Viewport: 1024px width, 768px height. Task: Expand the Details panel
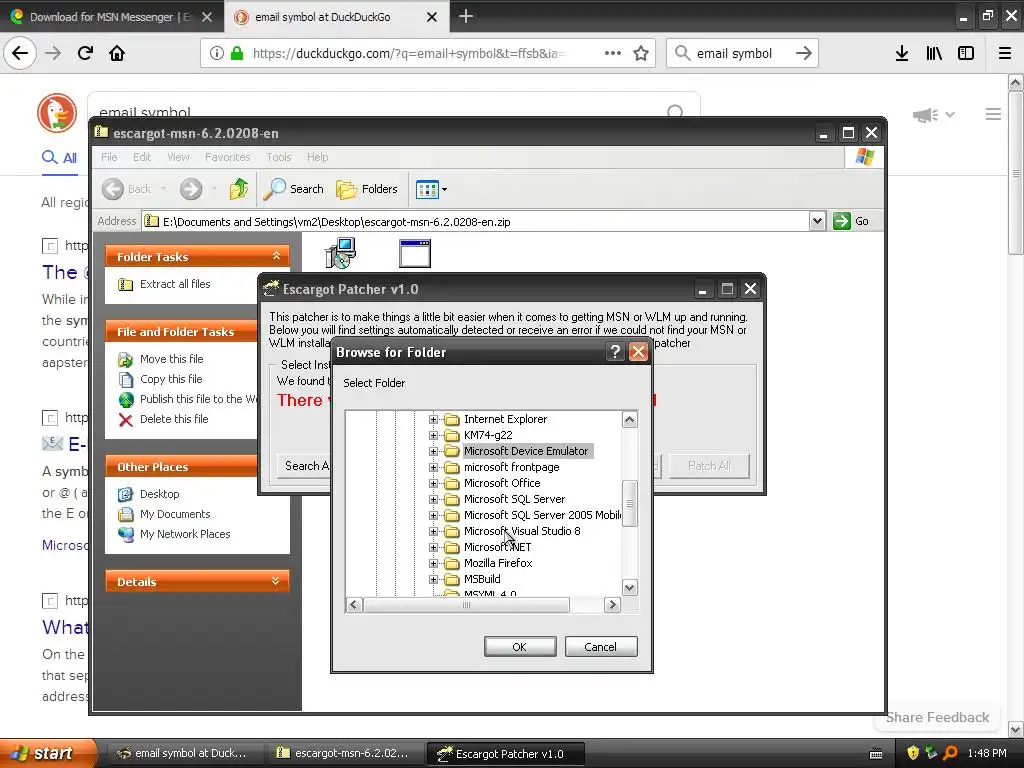[276, 581]
